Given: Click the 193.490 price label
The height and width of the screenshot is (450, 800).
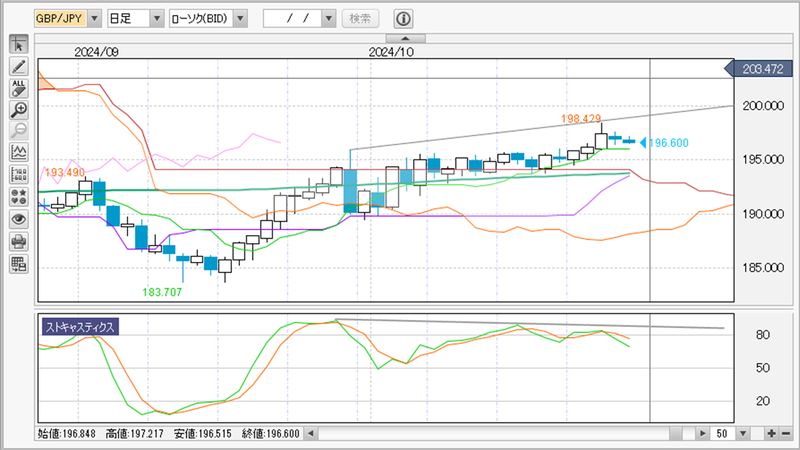Looking at the screenshot, I should click(x=65, y=172).
